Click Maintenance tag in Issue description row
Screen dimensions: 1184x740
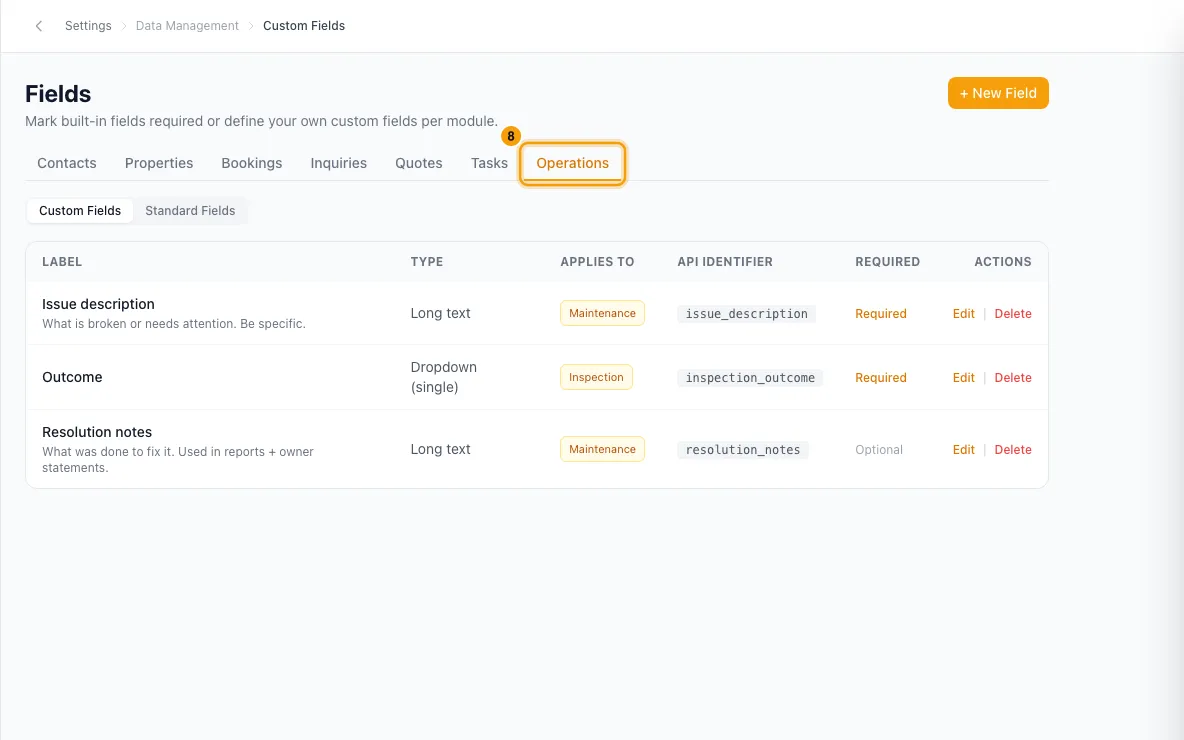602,313
